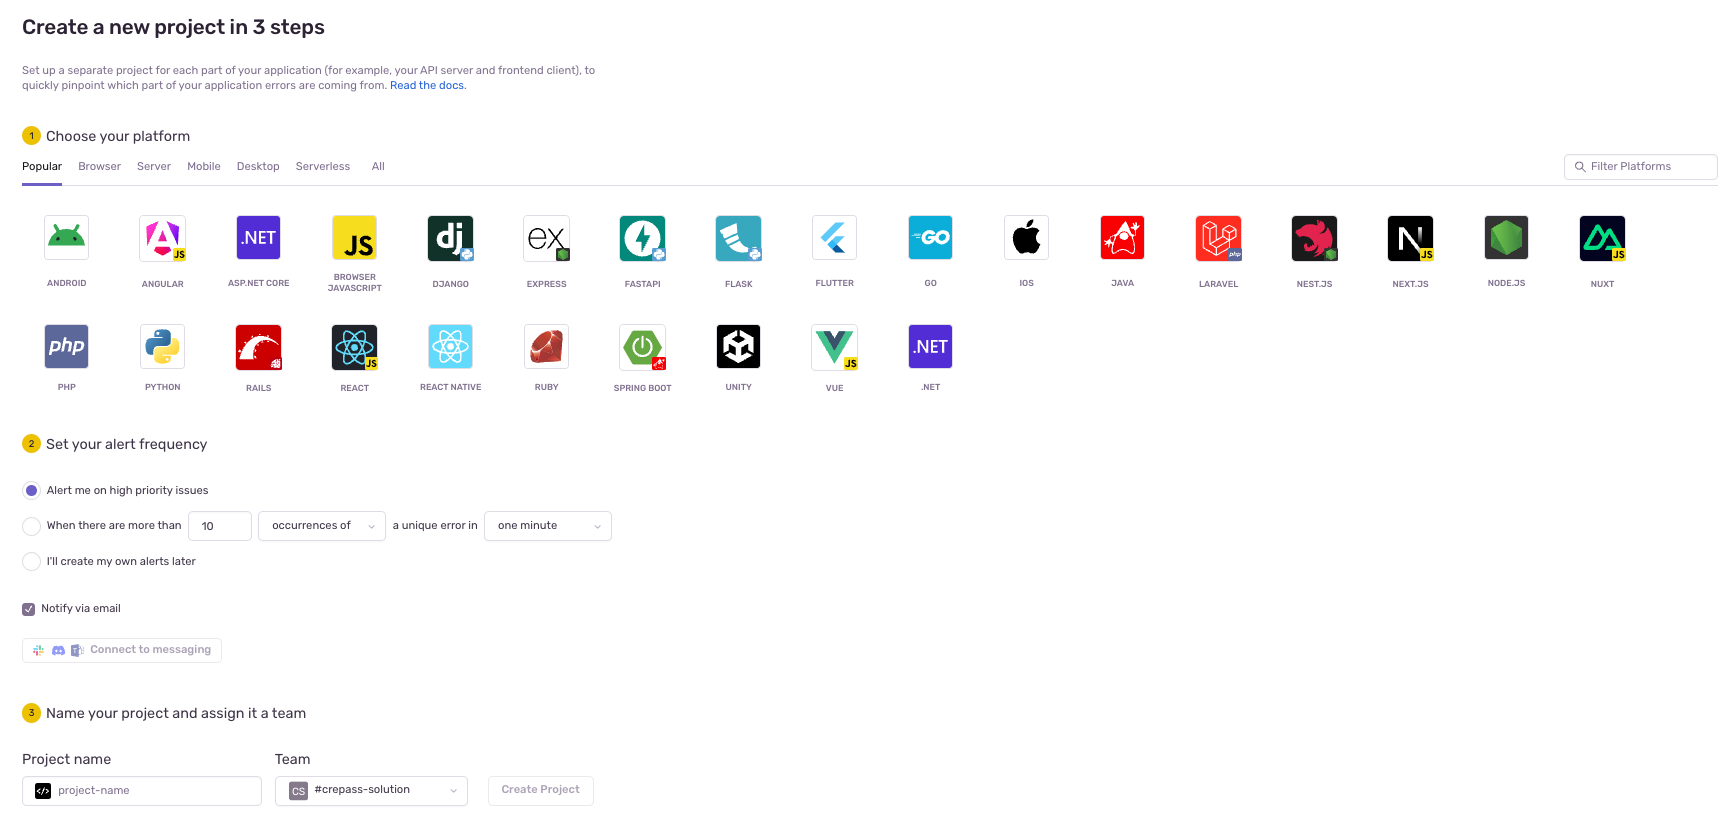This screenshot has width=1720, height=829.
Task: Pick the Next.js platform icon
Action: [1410, 238]
